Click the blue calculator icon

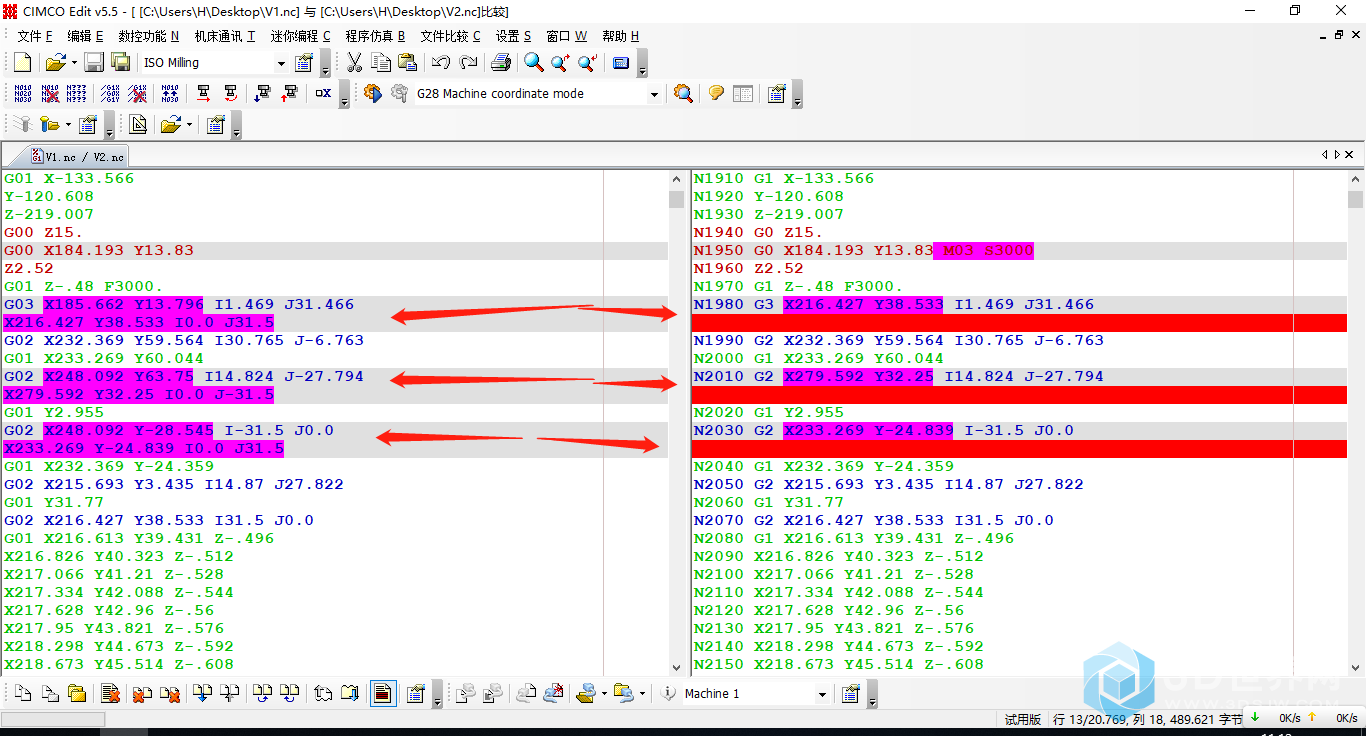[621, 62]
